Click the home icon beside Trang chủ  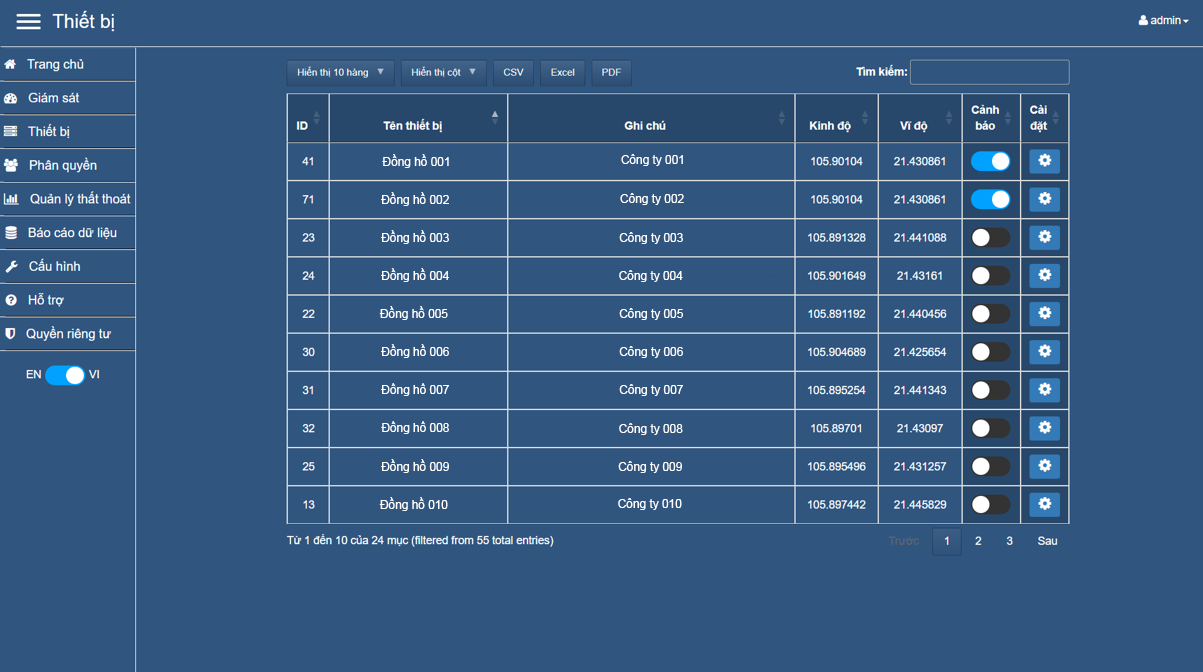[x=11, y=65]
